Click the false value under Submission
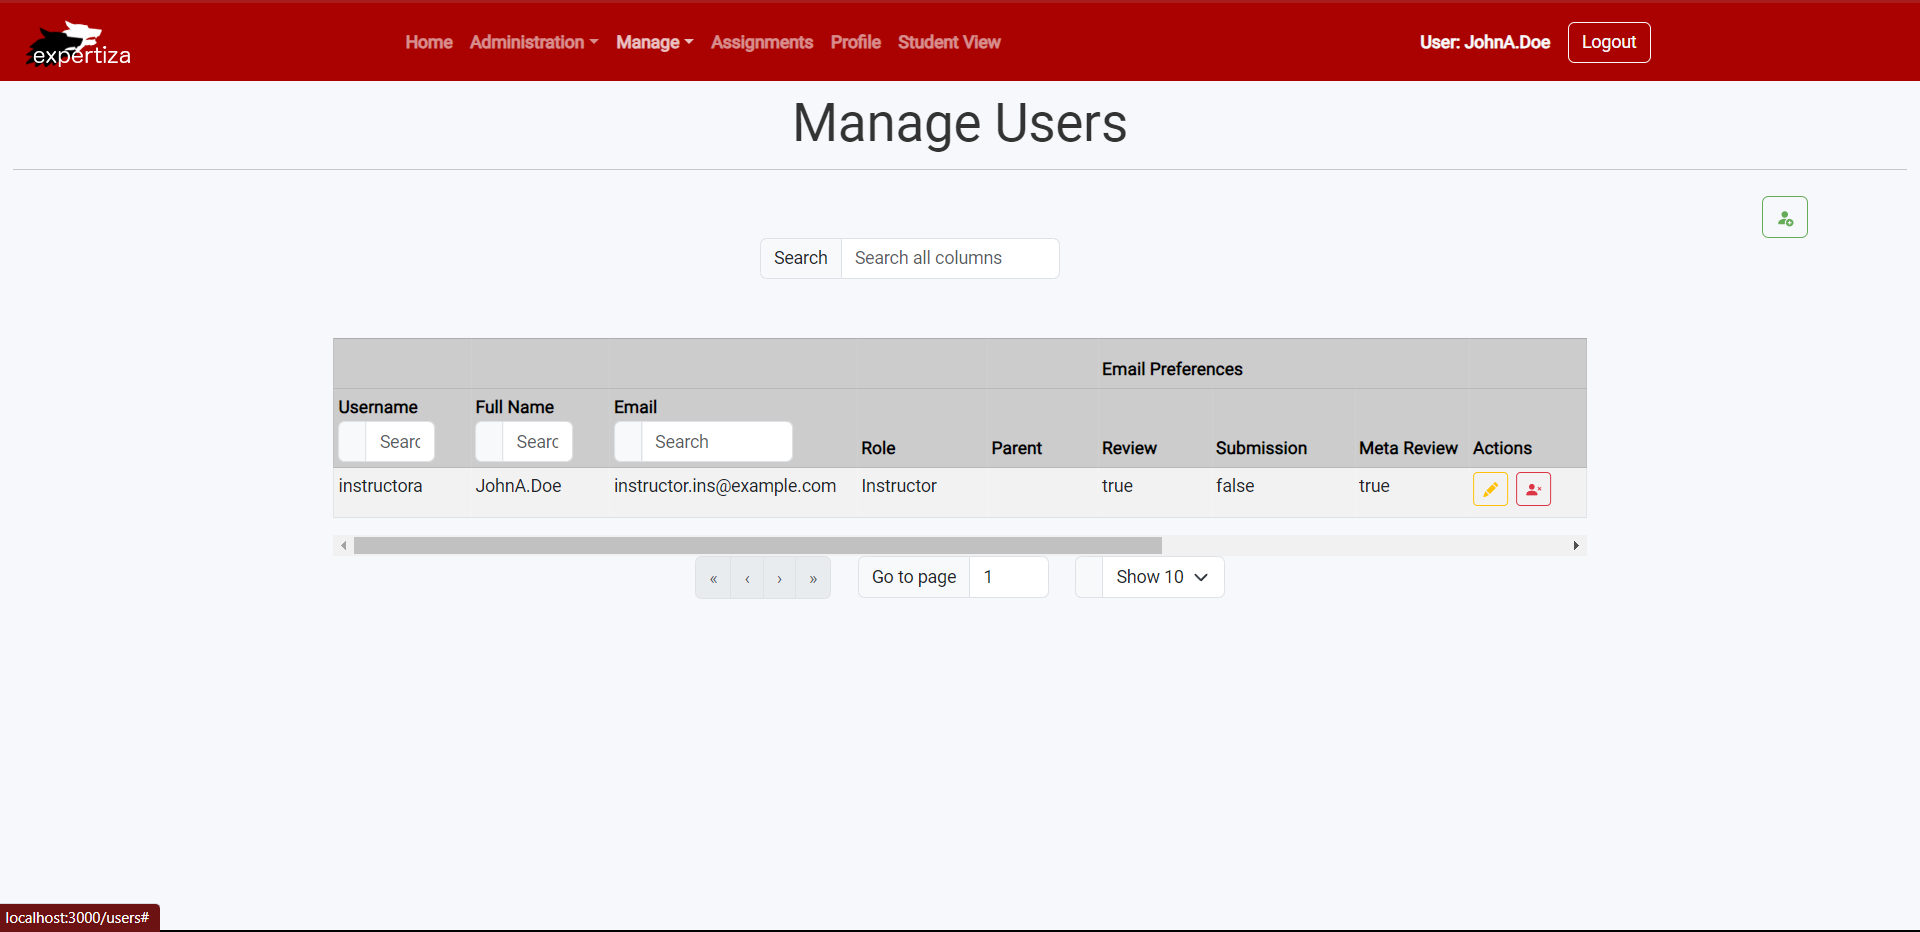The width and height of the screenshot is (1920, 932). click(1235, 486)
